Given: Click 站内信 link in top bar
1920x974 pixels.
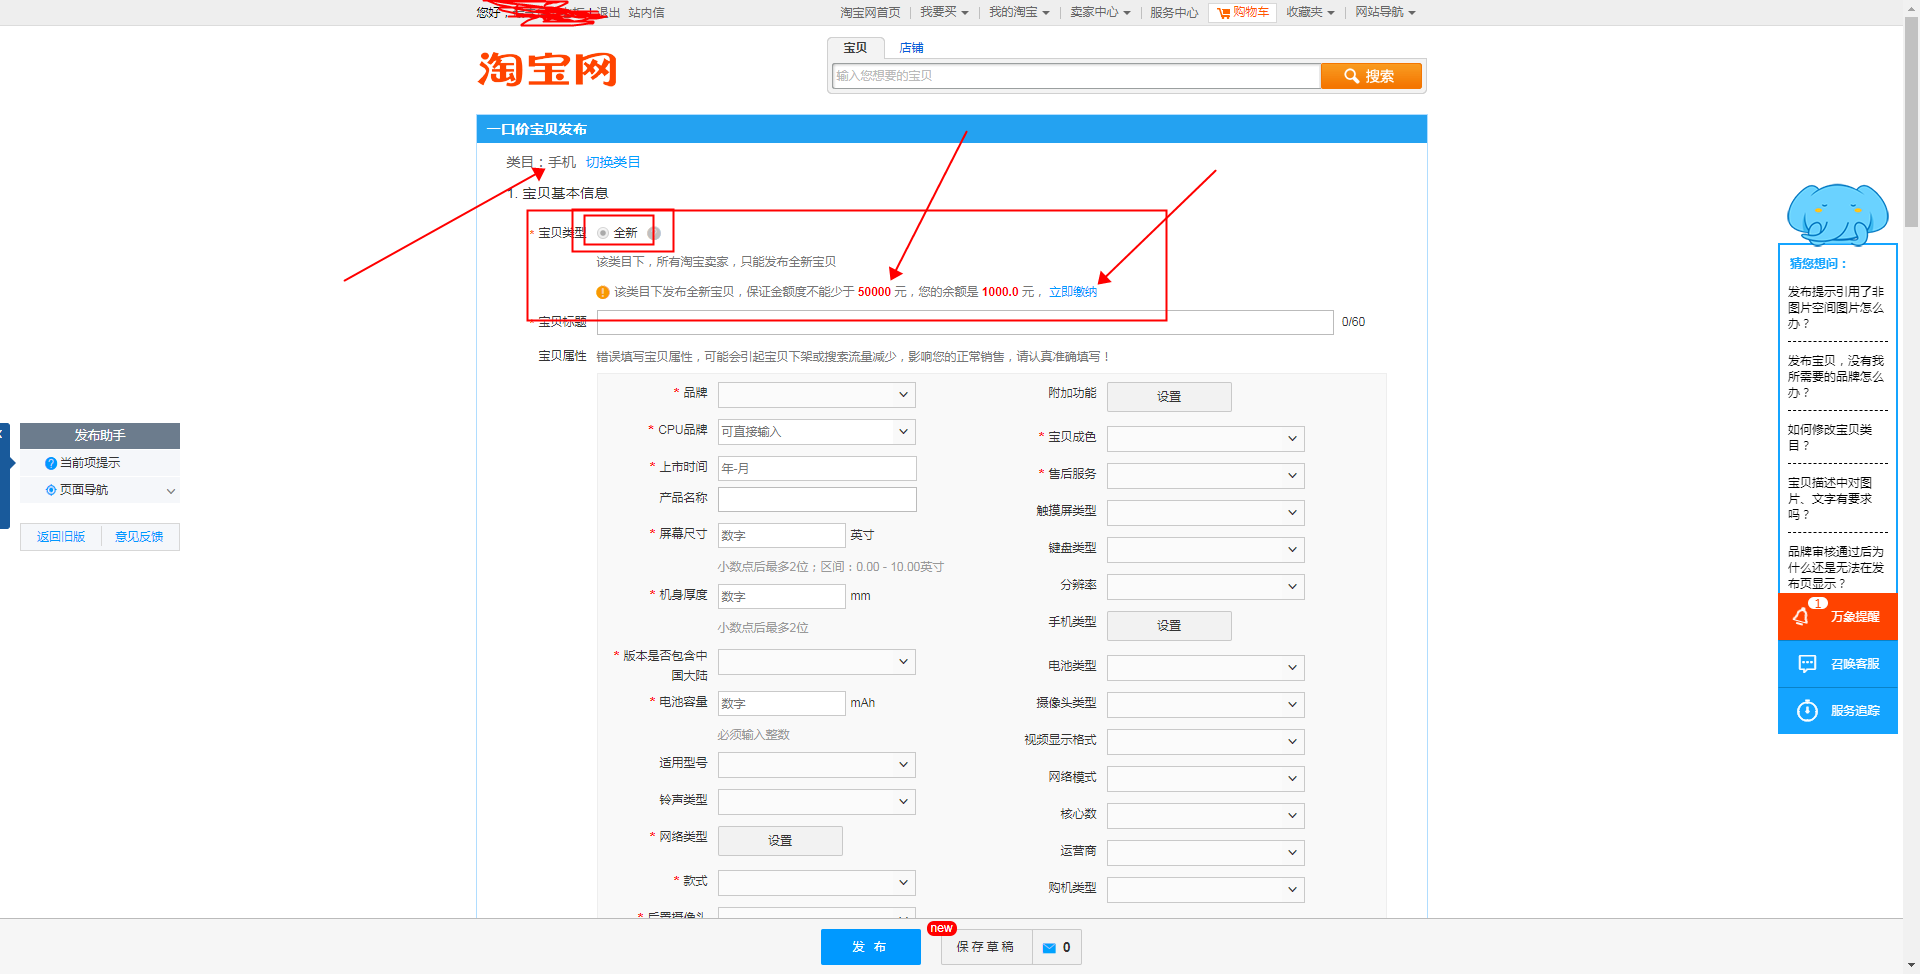Looking at the screenshot, I should tap(646, 12).
